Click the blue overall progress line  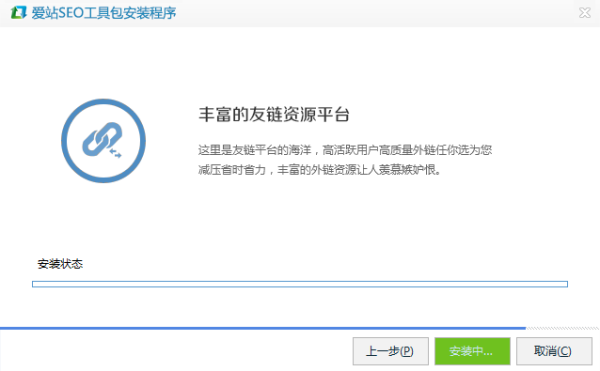[263, 328]
